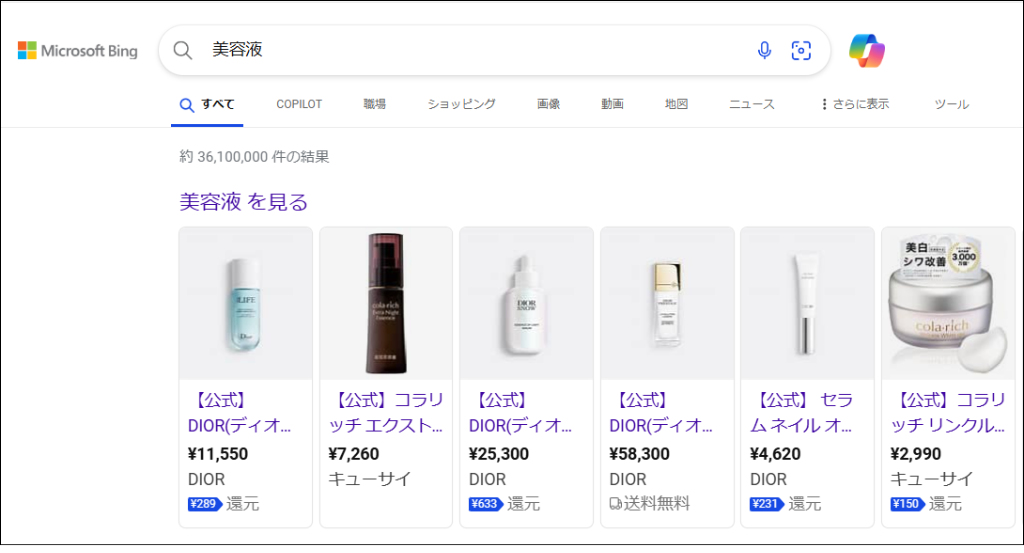Open コラリッチ リンクル product title link

pos(948,413)
